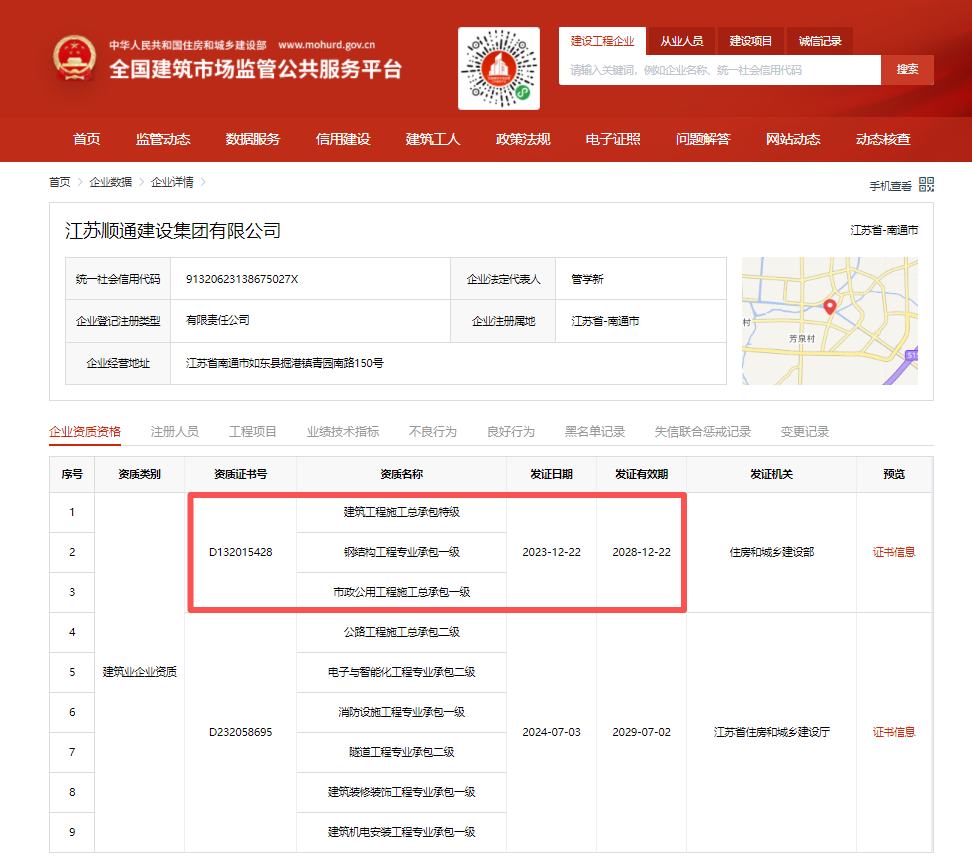Image resolution: width=972 pixels, height=864 pixels.
Task: Click the mobile view QR icon
Action: coord(926,184)
